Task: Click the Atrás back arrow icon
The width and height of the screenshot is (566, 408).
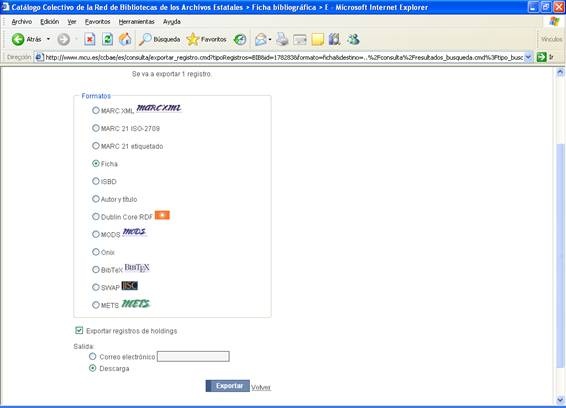Action: pos(18,39)
